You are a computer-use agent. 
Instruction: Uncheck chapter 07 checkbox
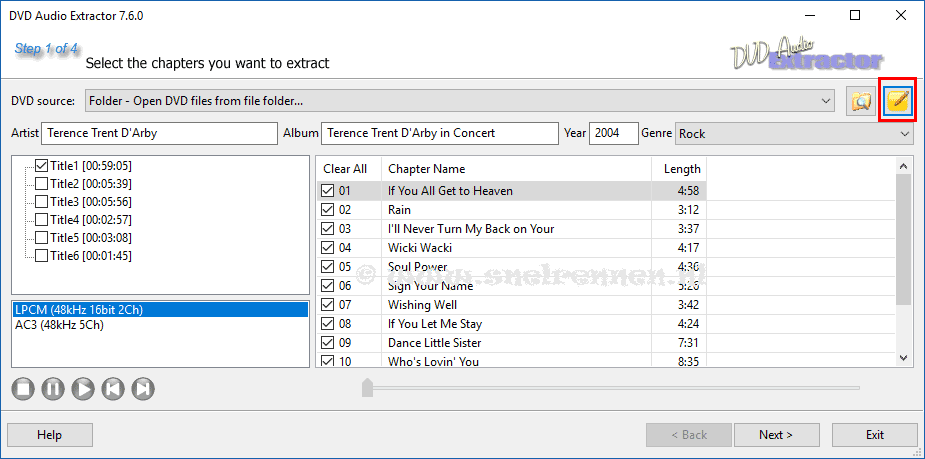[x=327, y=305]
